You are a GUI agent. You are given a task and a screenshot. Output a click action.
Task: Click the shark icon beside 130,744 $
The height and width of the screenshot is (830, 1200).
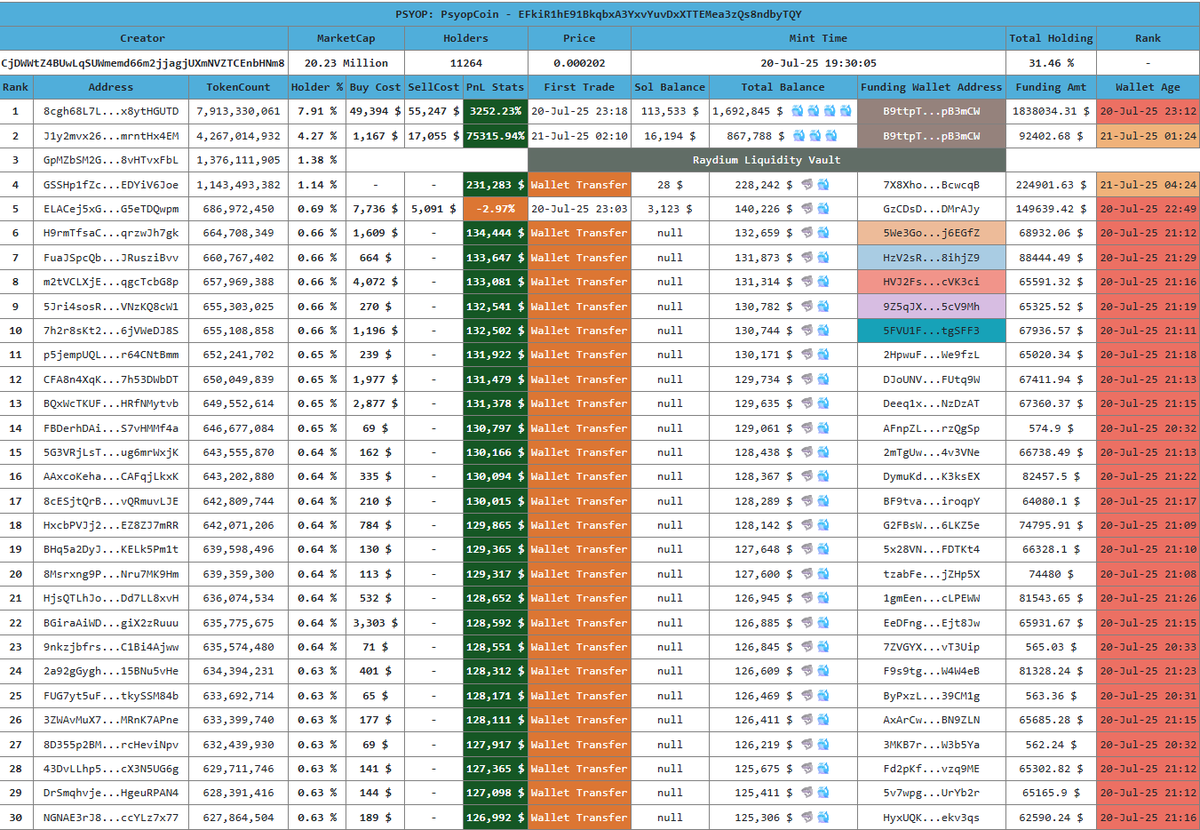click(x=805, y=331)
